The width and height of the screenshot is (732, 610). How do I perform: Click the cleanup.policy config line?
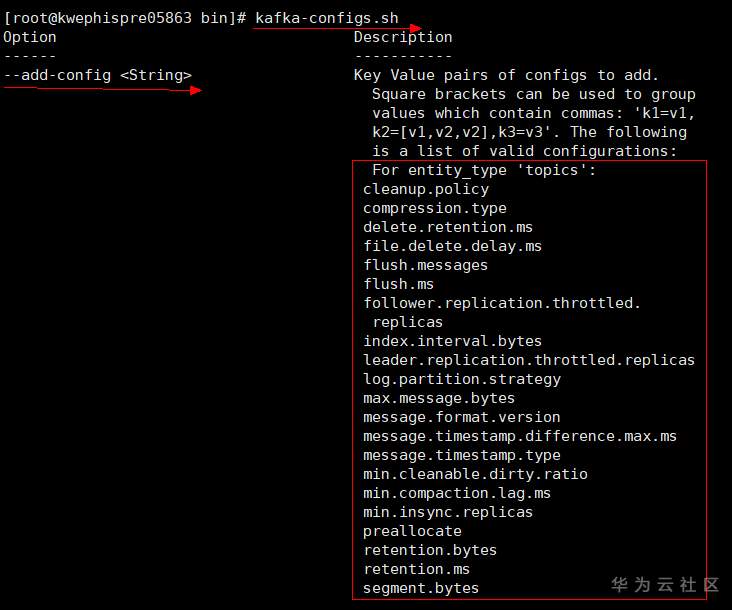point(426,189)
